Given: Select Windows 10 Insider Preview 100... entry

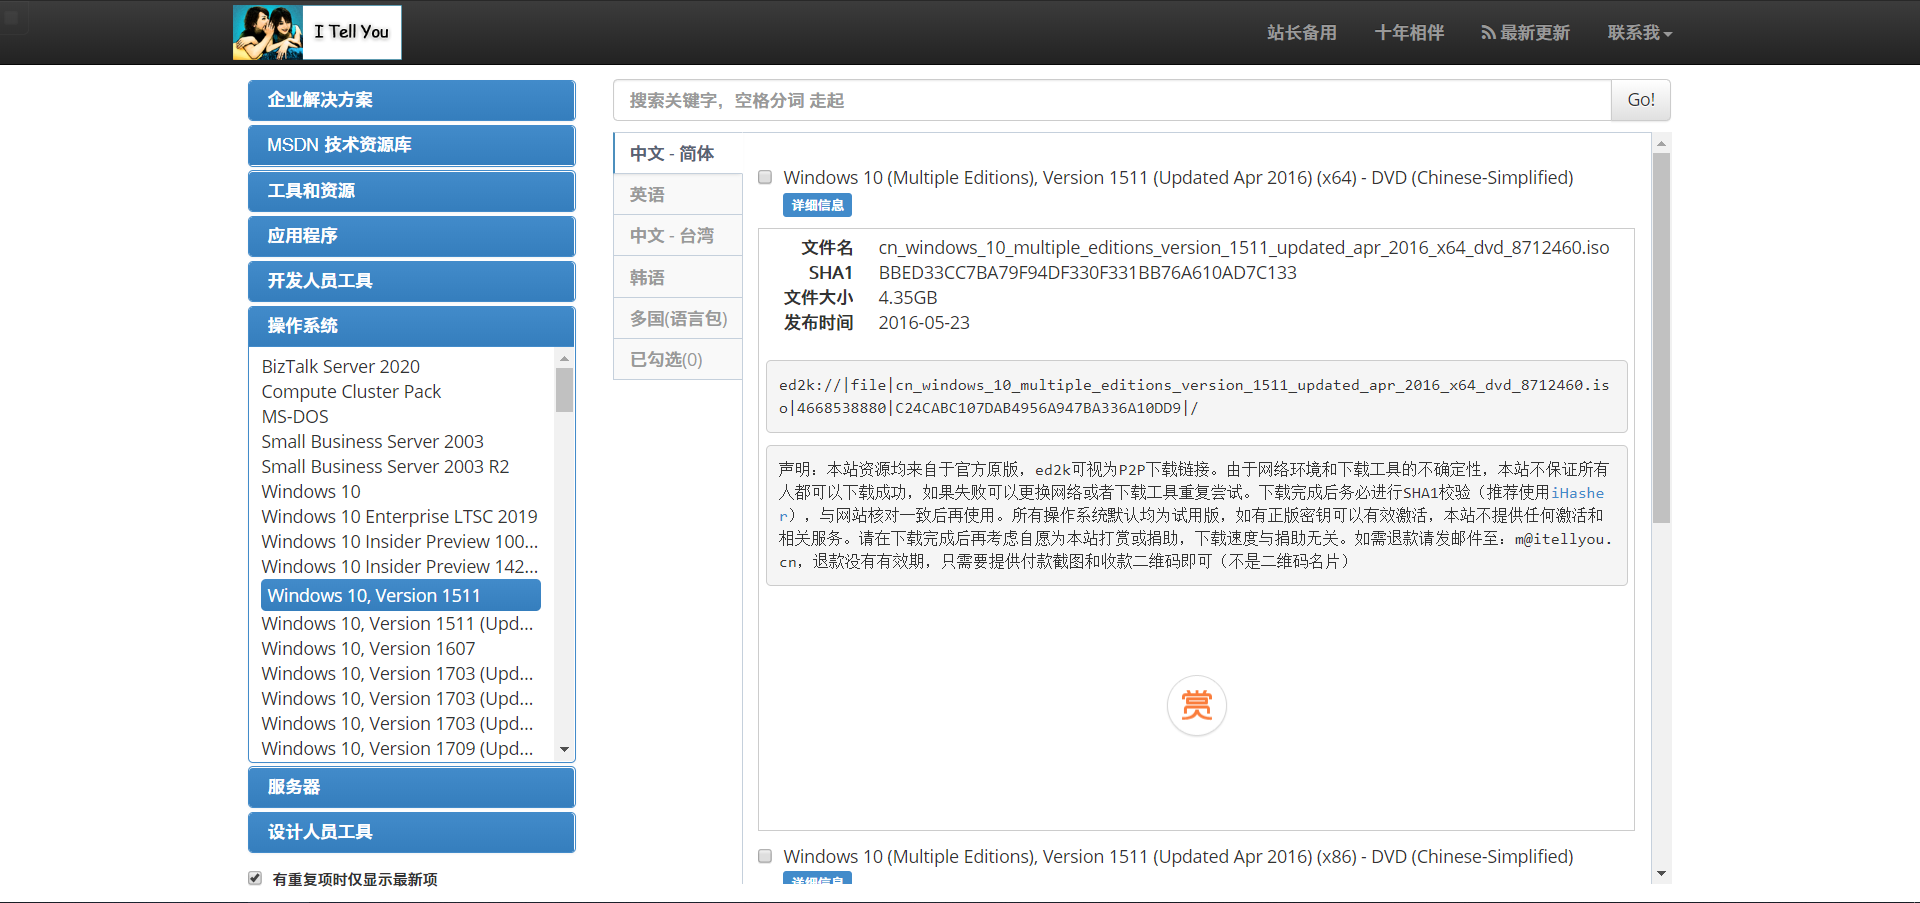Looking at the screenshot, I should (400, 541).
